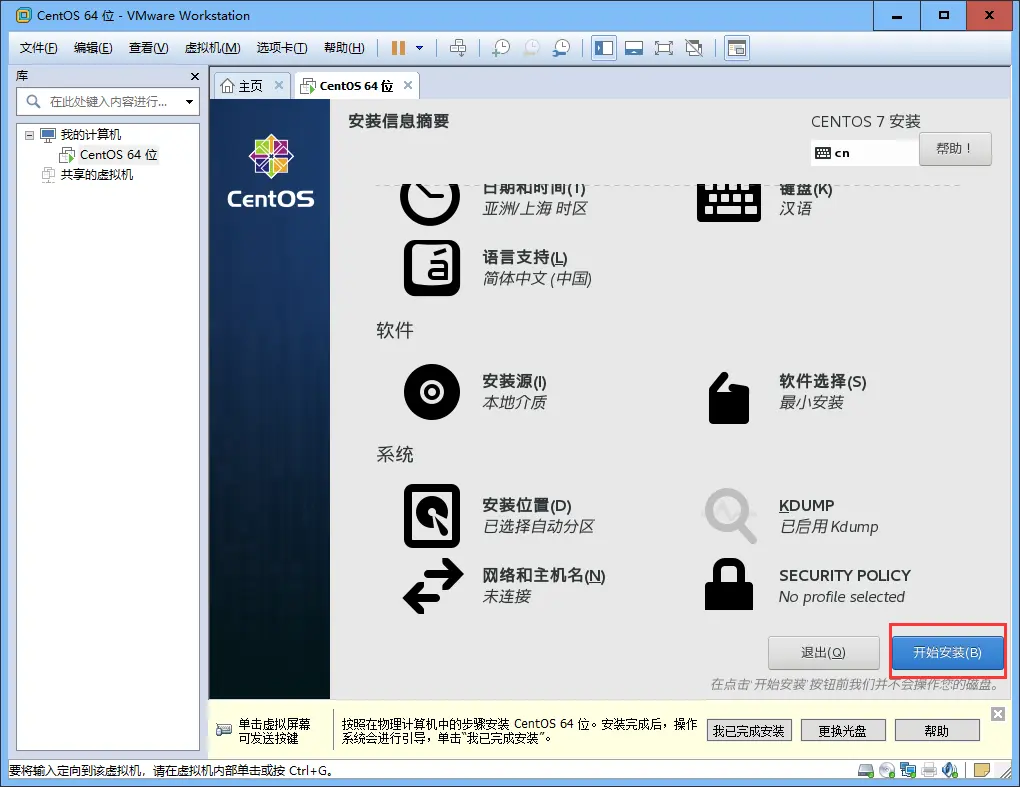
Task: Click the 安装源(I) label
Action: click(515, 381)
